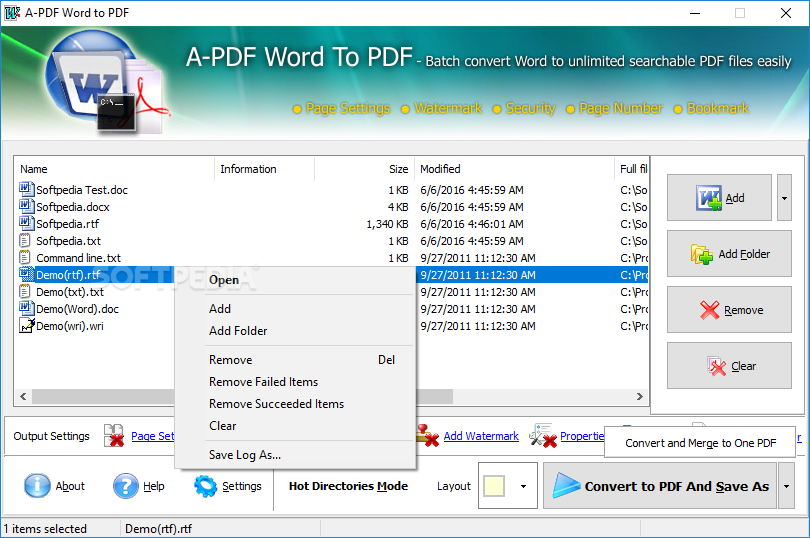This screenshot has height=538, width=810.
Task: Choose Remove in the context menu
Action: (x=295, y=360)
